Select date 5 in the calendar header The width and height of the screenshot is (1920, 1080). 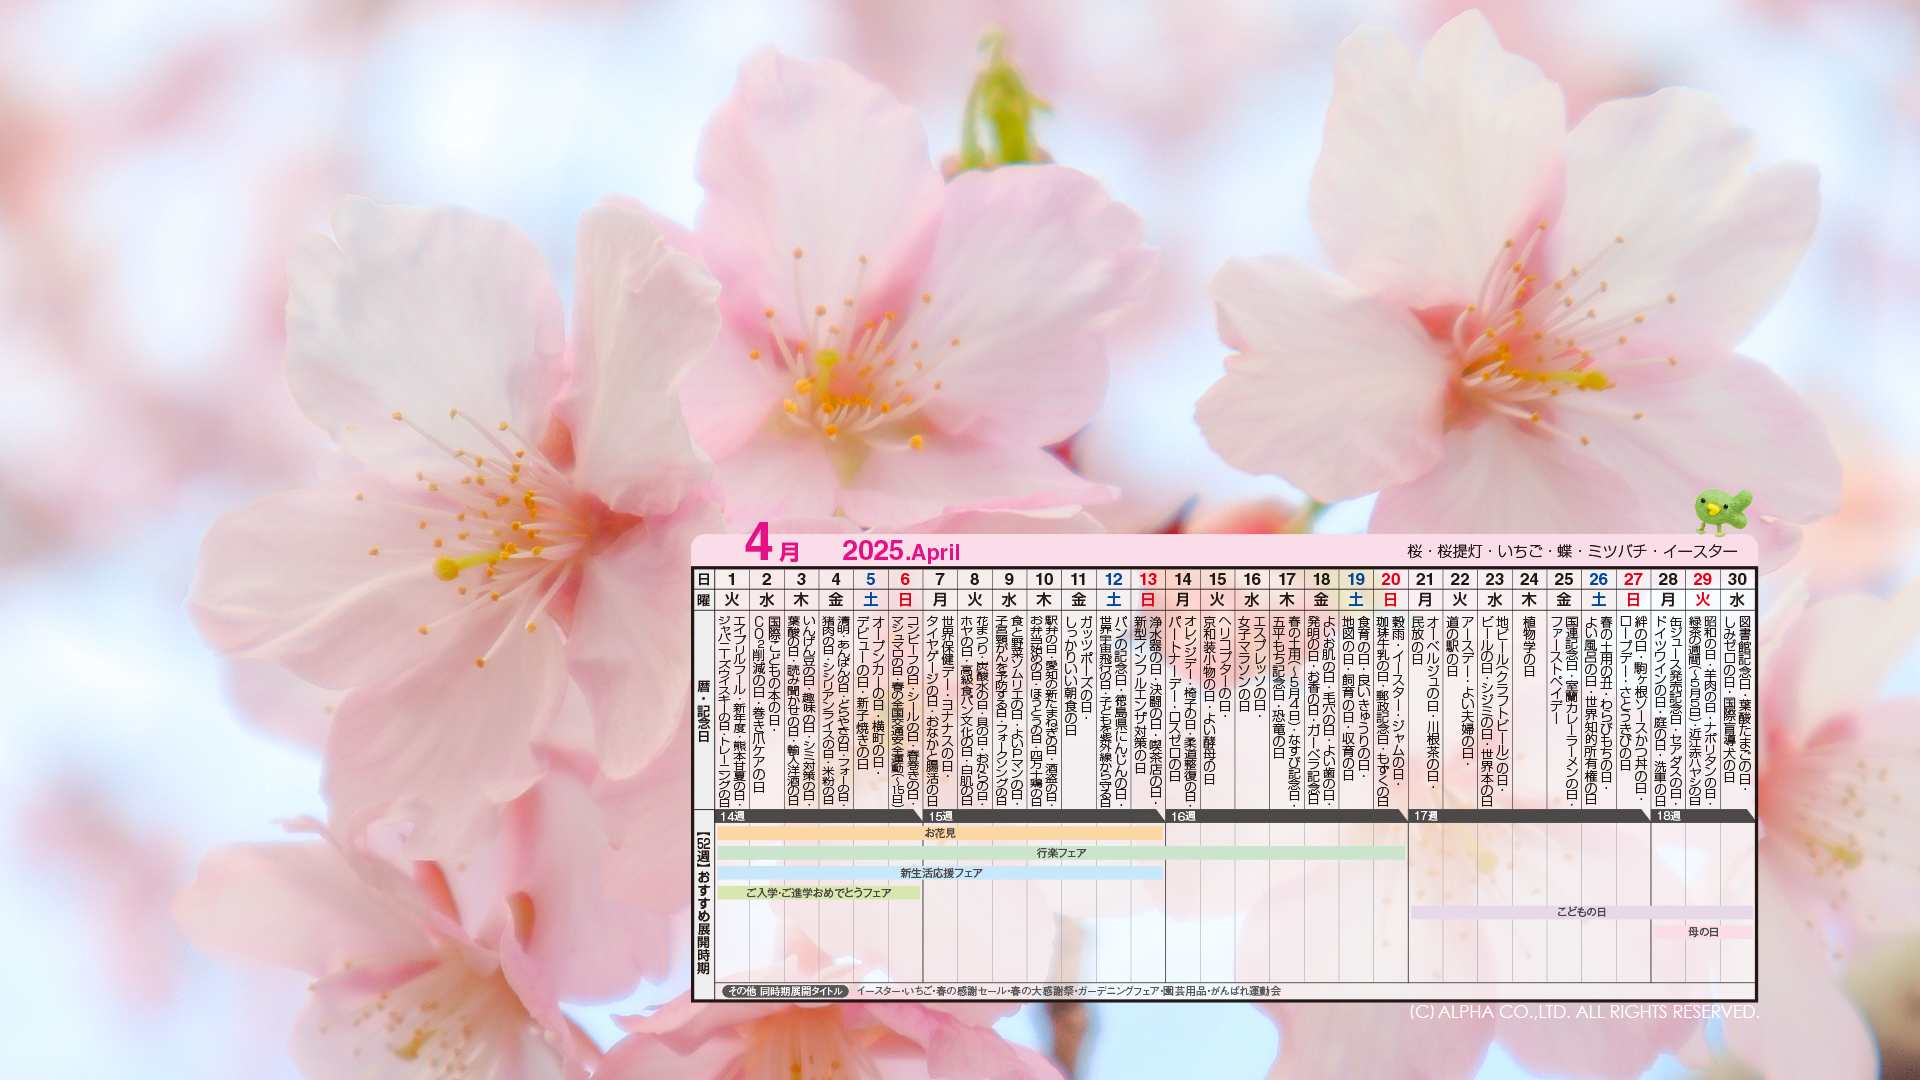coord(870,579)
